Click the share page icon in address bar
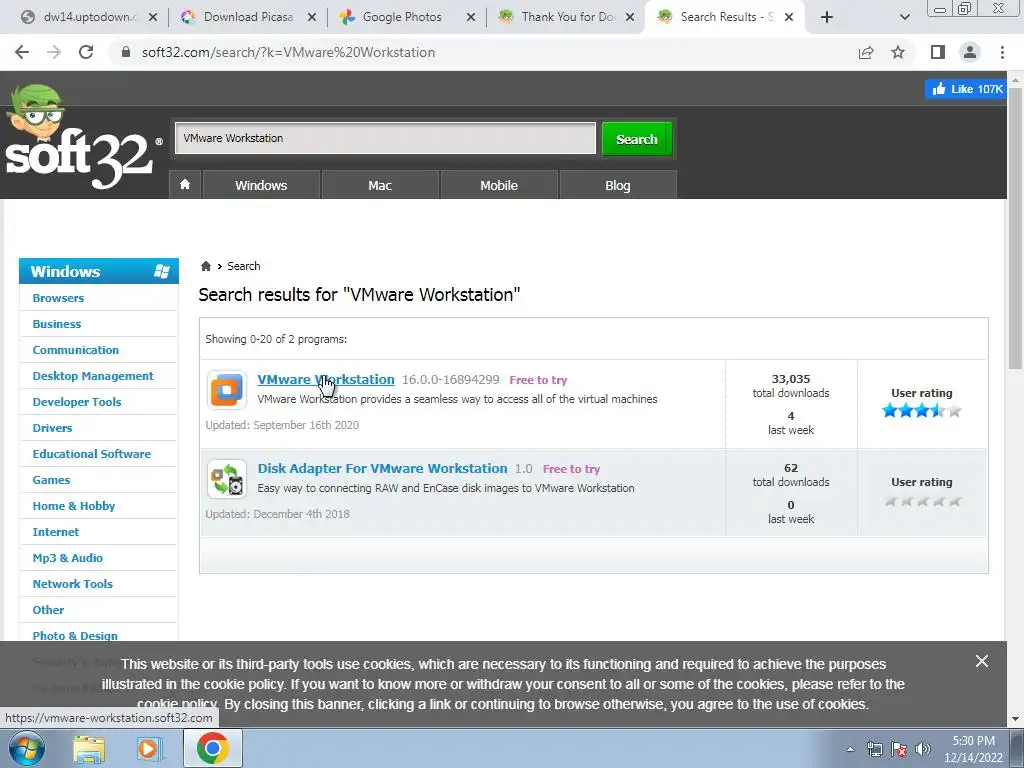Image resolution: width=1024 pixels, height=768 pixels. (866, 52)
